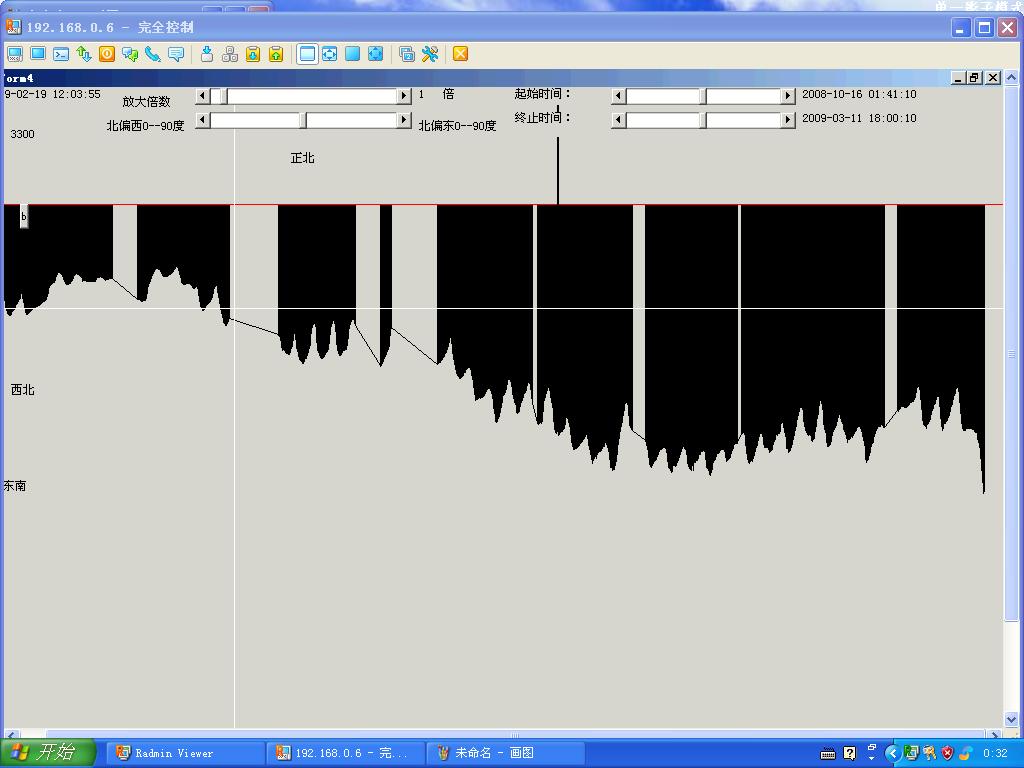Click the end time value 2009-03-11 18:00:10
Screen dimensions: 1024x768
click(x=859, y=118)
